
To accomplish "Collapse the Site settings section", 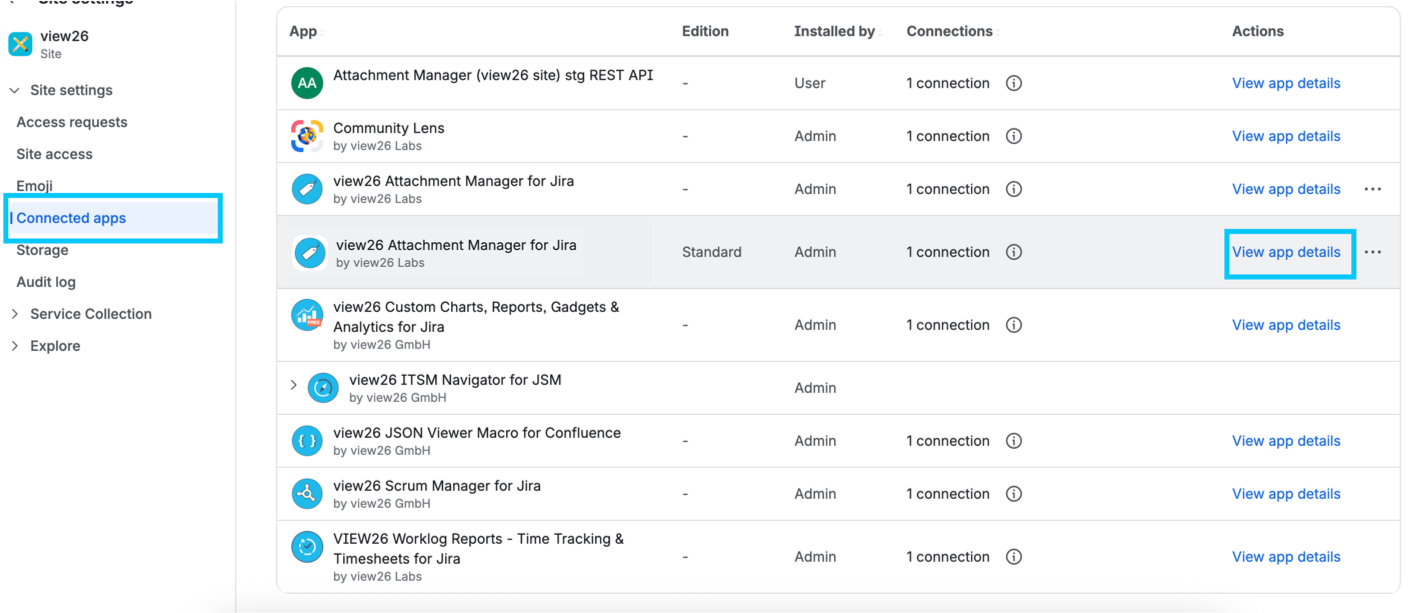I will 15,90.
